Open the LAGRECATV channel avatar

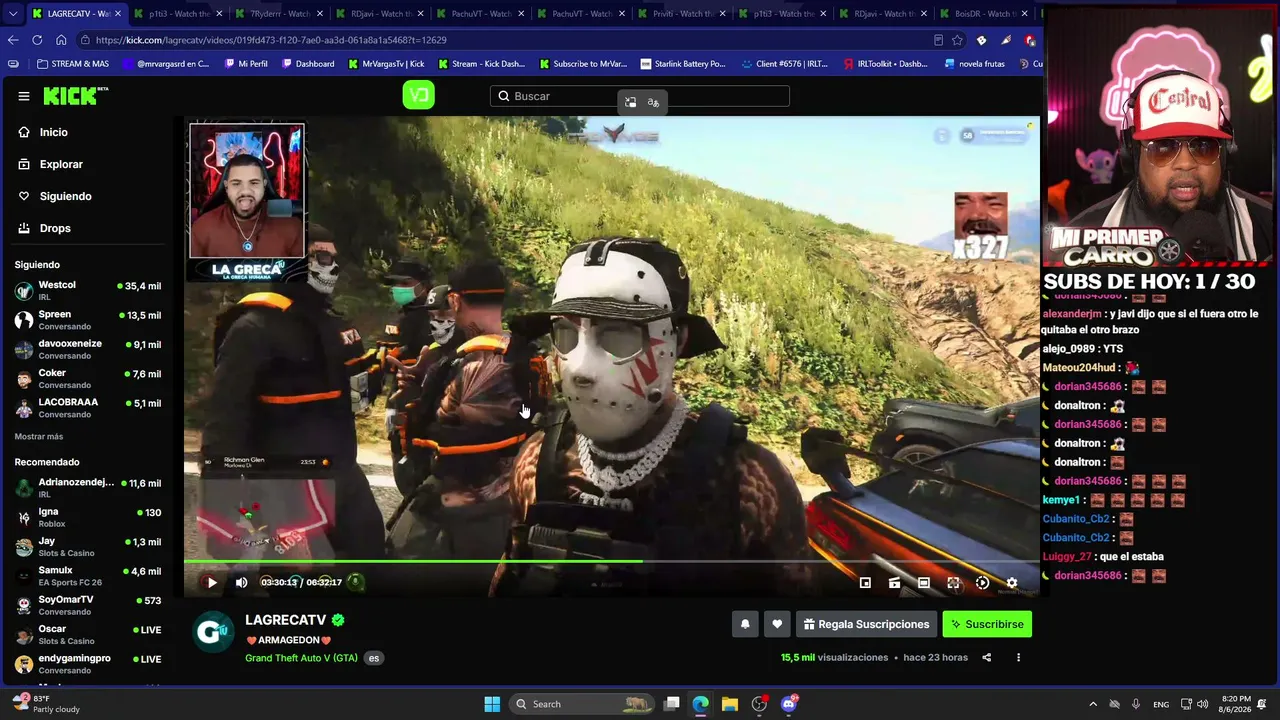click(213, 631)
